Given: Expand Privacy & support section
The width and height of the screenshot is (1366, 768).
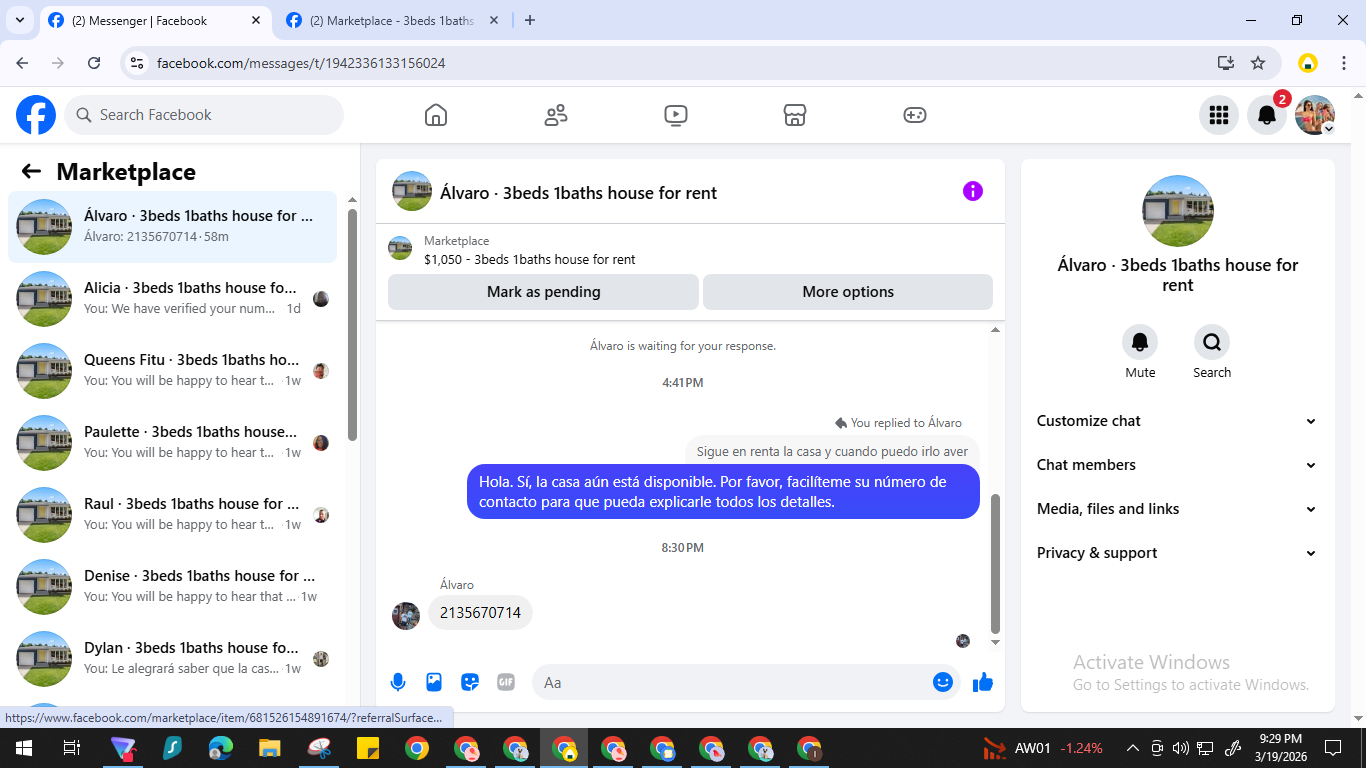Looking at the screenshot, I should click(1177, 553).
